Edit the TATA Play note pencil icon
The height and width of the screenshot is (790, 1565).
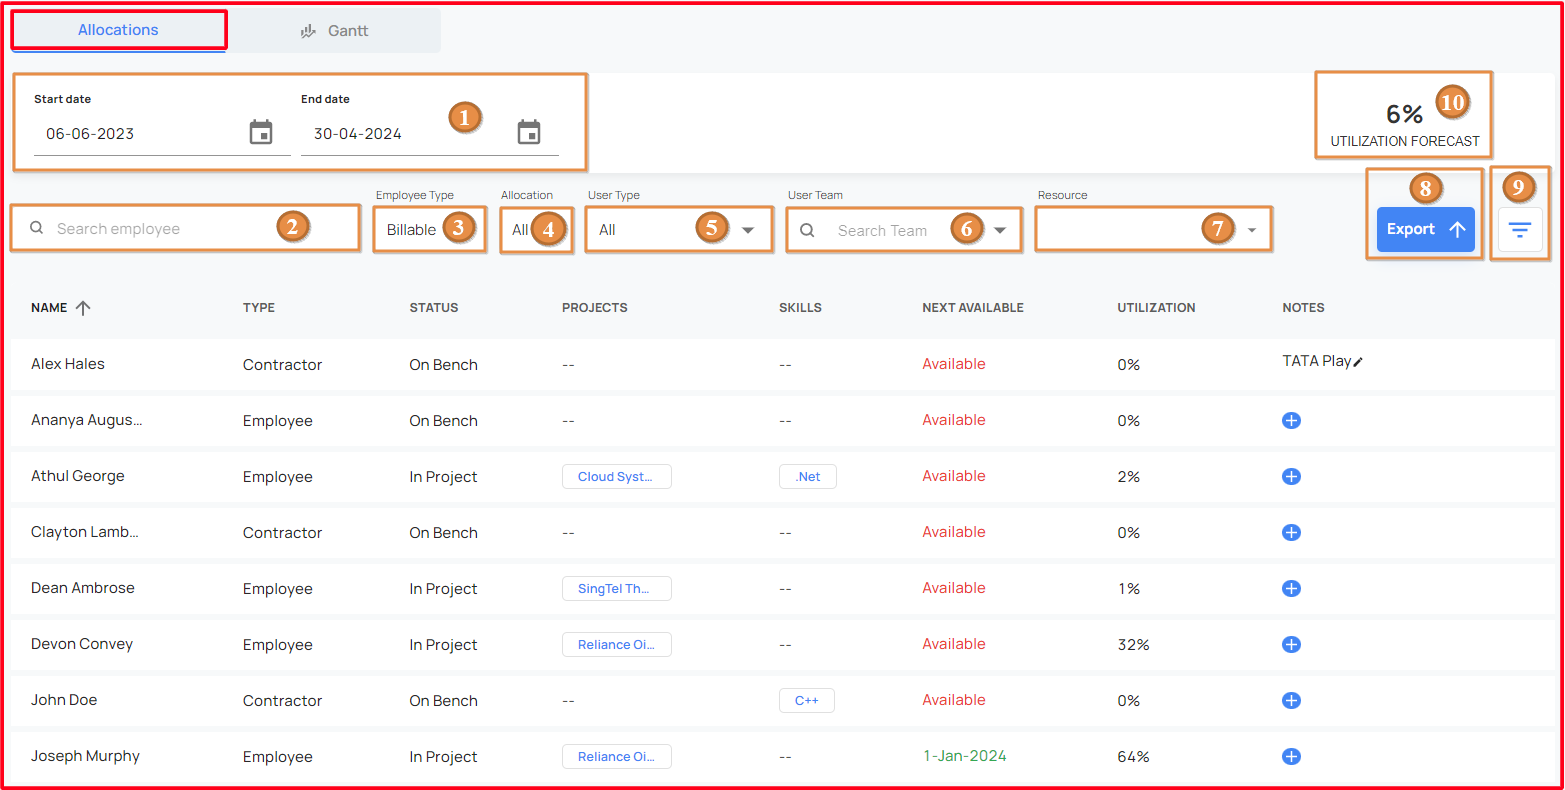point(1358,362)
